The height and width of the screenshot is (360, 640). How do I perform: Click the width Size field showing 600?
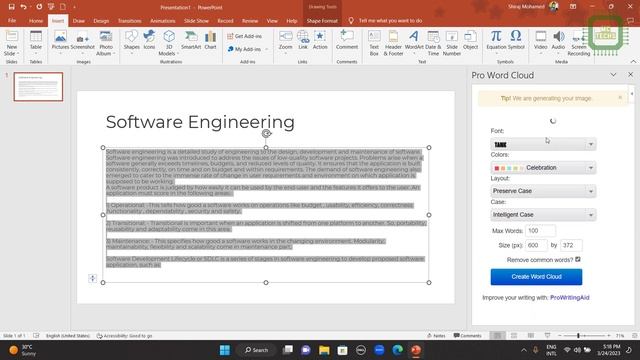click(536, 245)
